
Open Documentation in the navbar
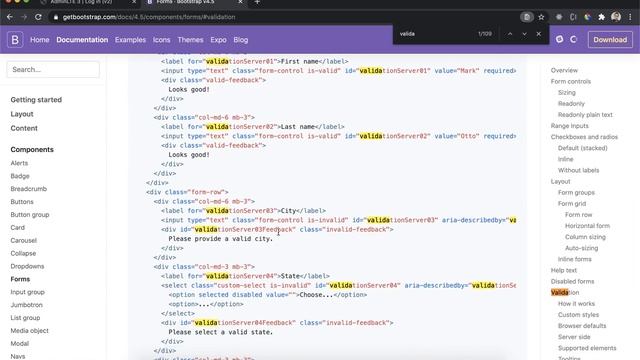tap(82, 40)
